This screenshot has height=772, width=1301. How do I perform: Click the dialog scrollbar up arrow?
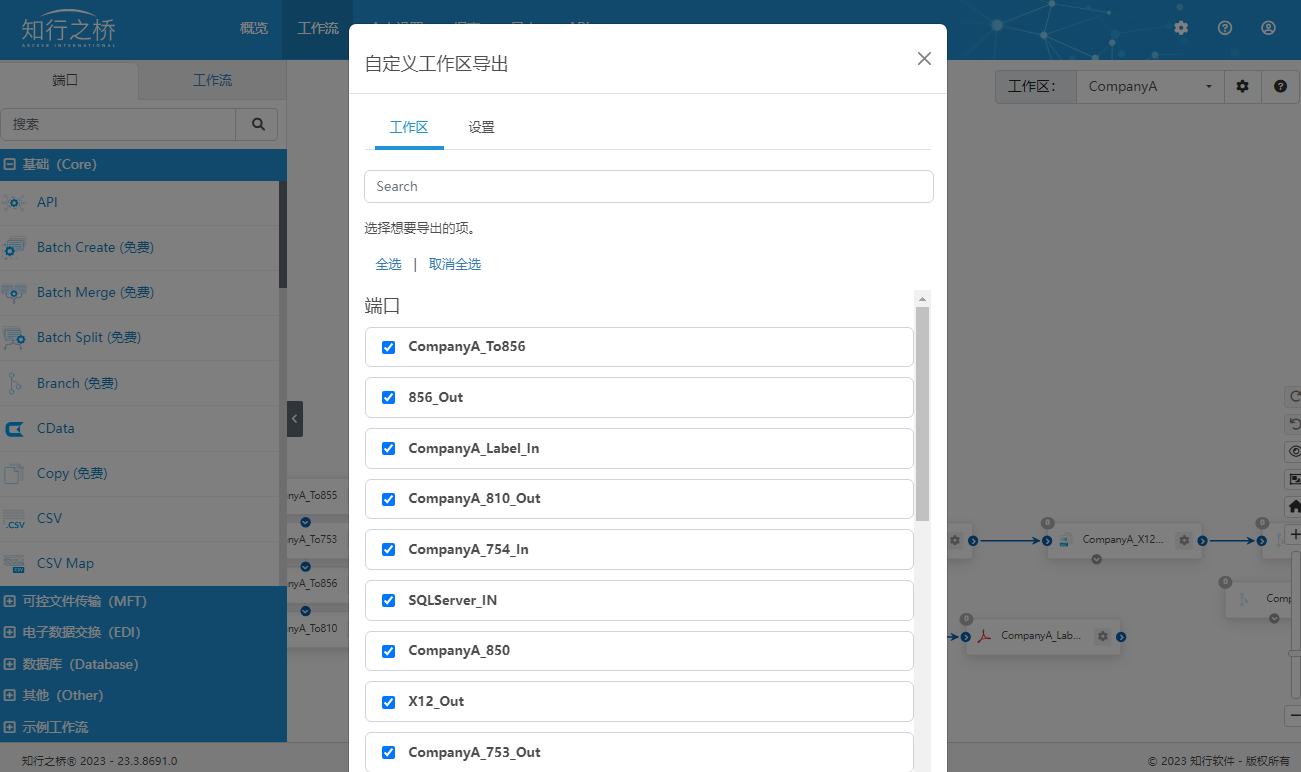tap(923, 298)
